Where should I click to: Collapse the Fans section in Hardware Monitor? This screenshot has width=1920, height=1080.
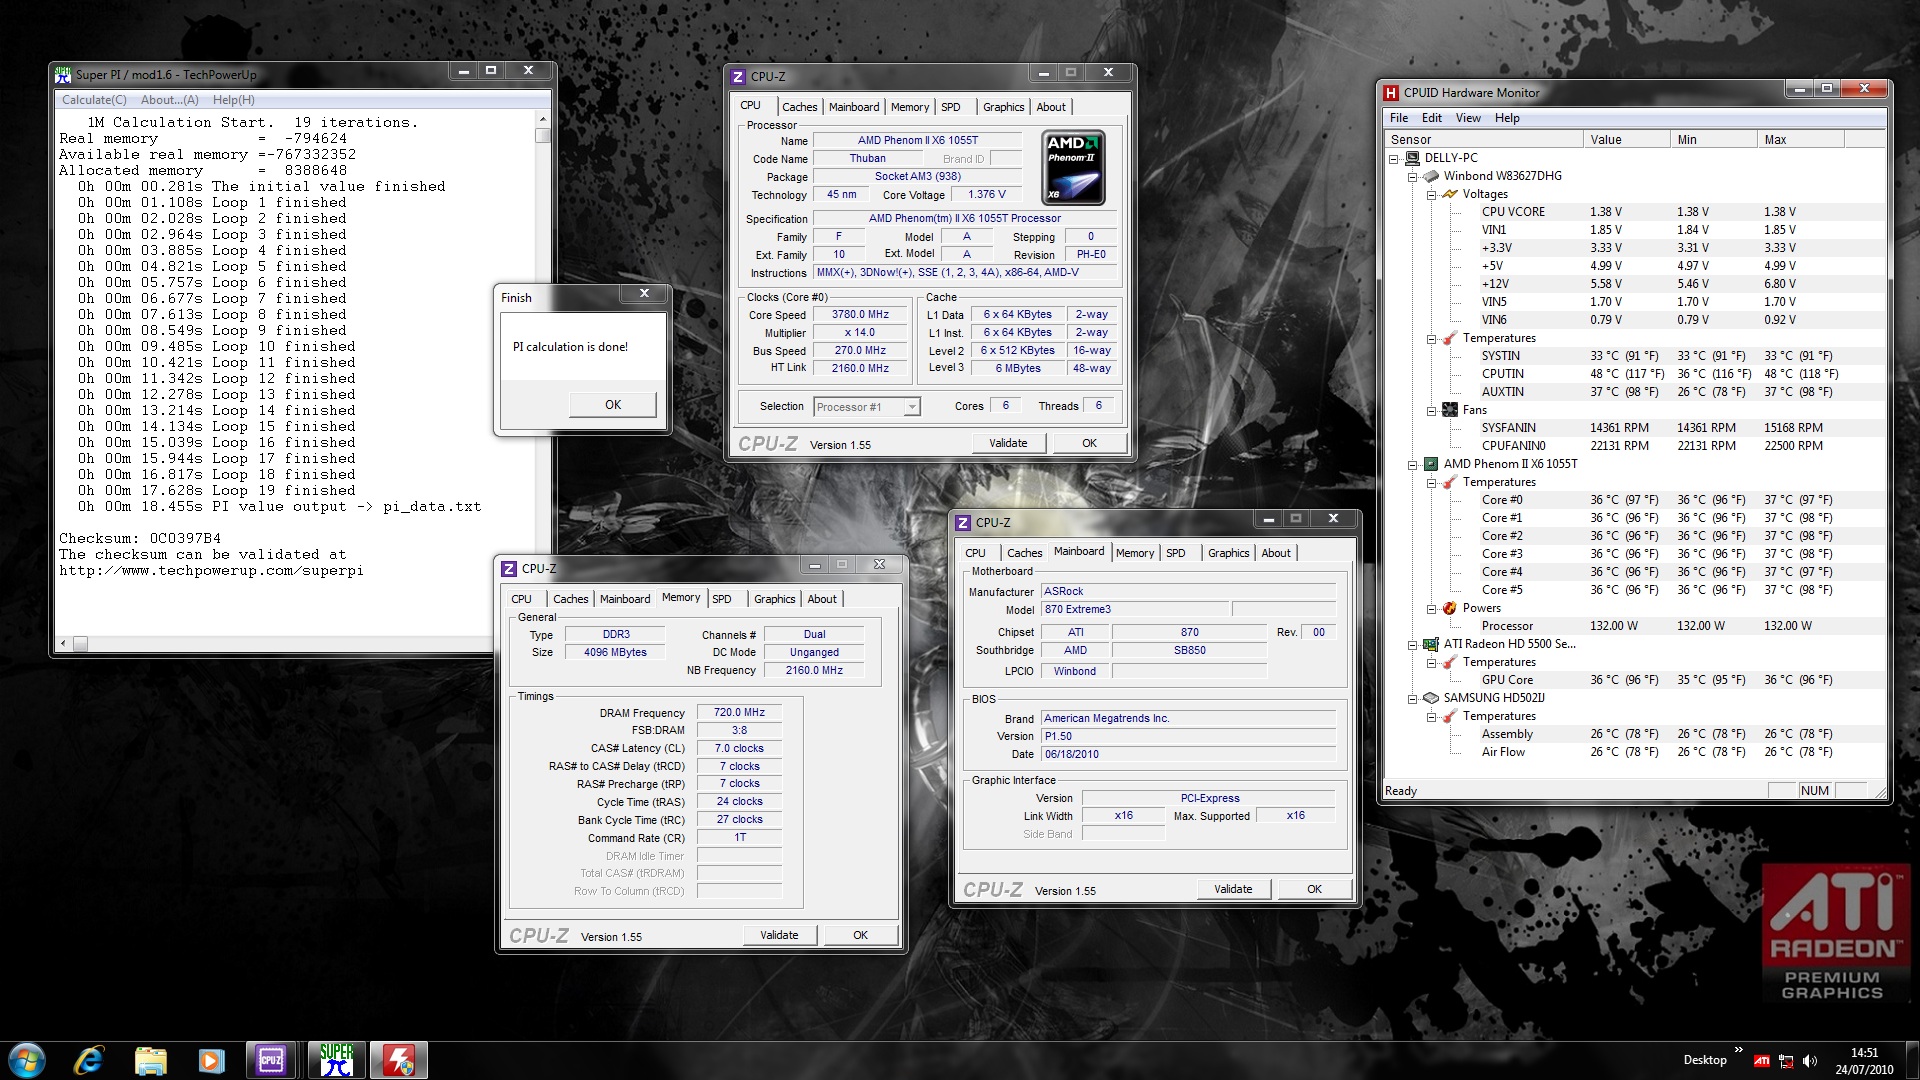(x=1432, y=411)
